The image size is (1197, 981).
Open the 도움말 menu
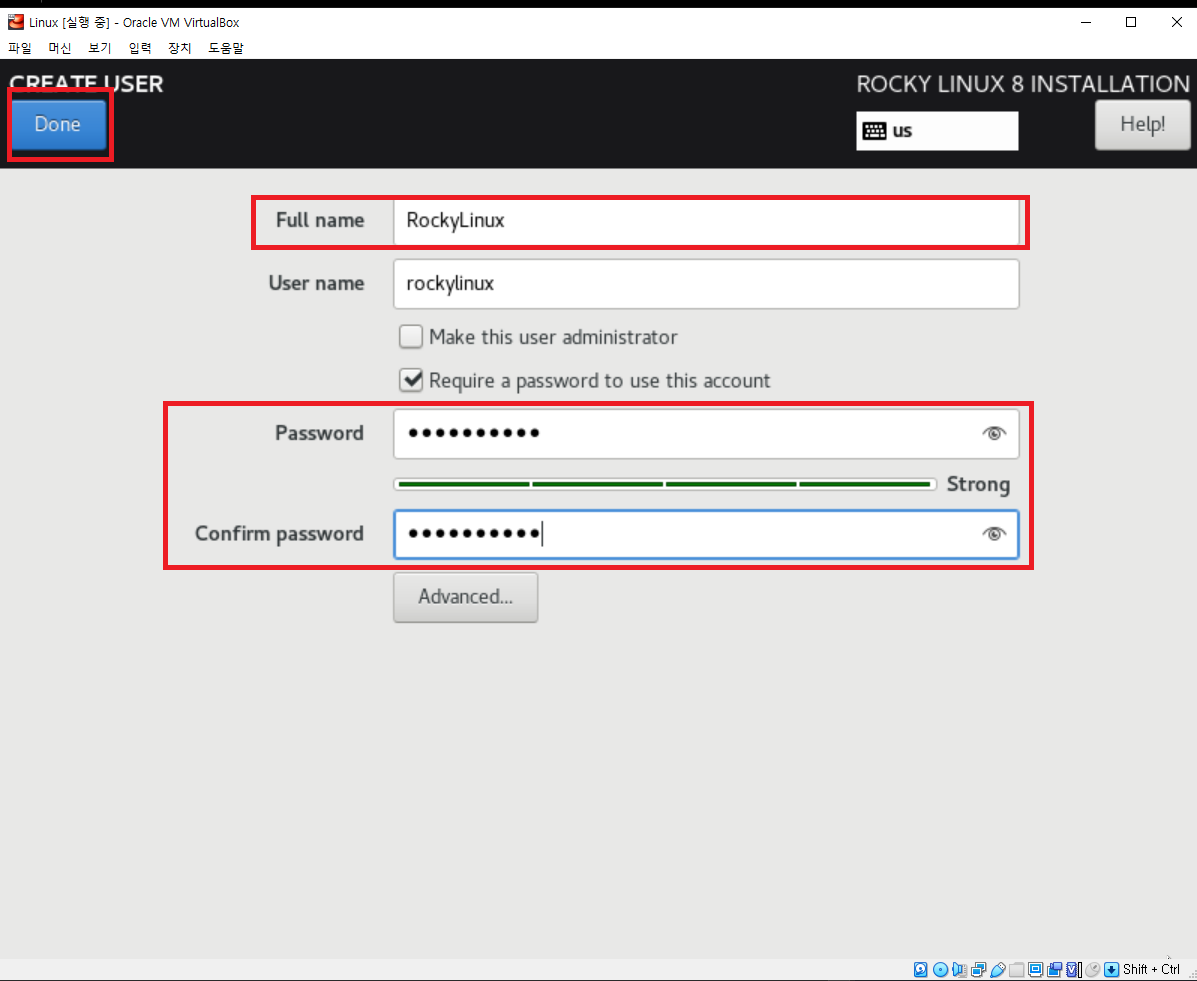click(226, 48)
